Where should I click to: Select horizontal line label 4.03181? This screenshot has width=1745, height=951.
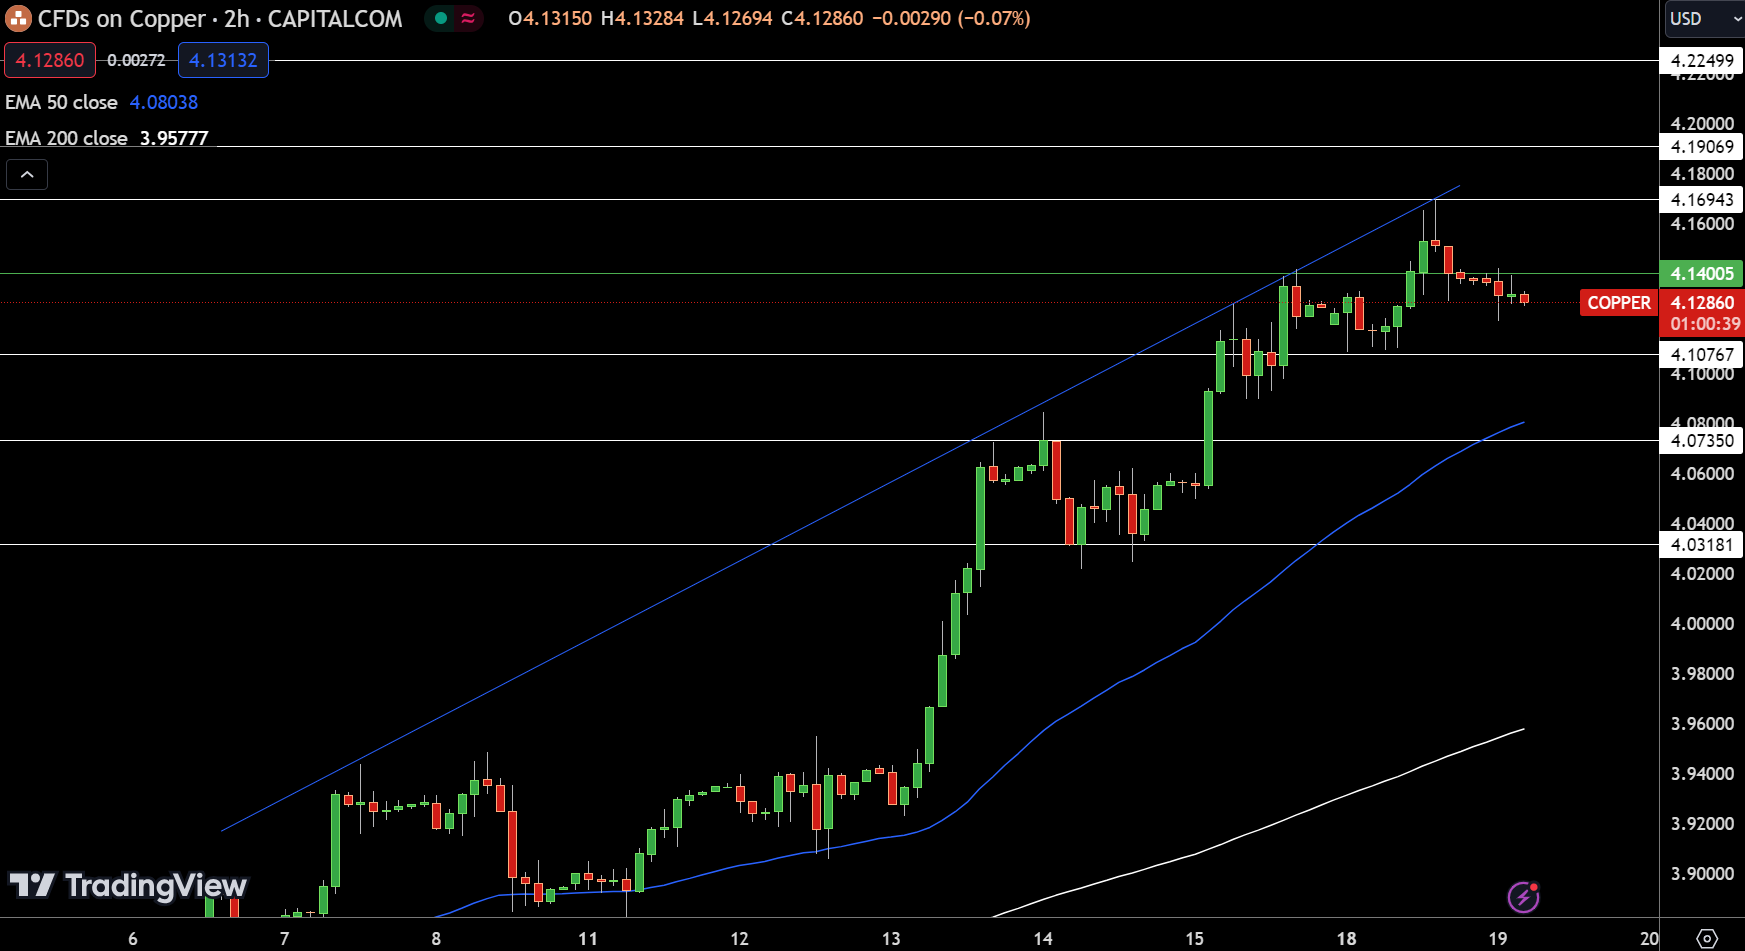click(1702, 544)
